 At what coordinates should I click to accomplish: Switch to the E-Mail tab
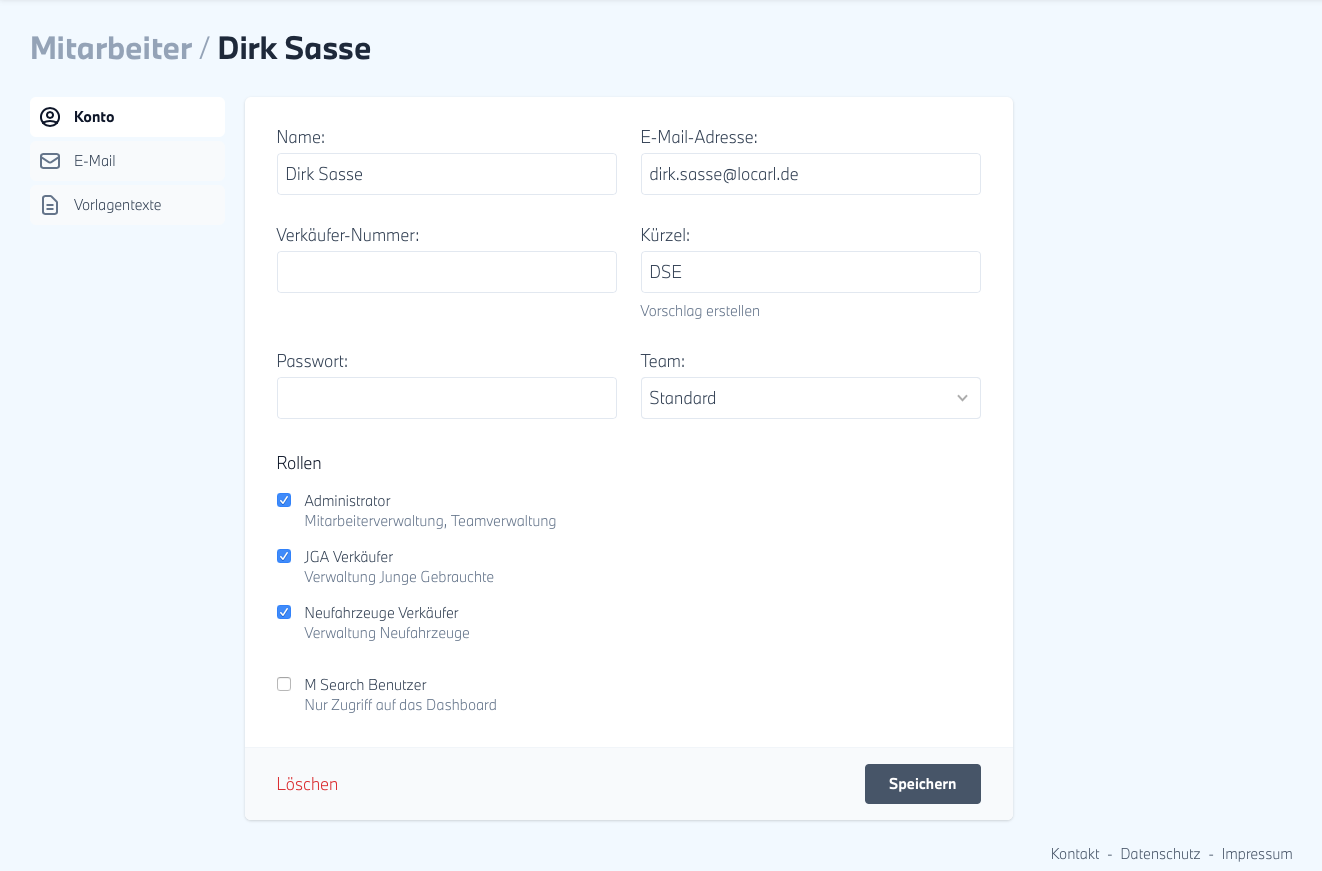(95, 161)
